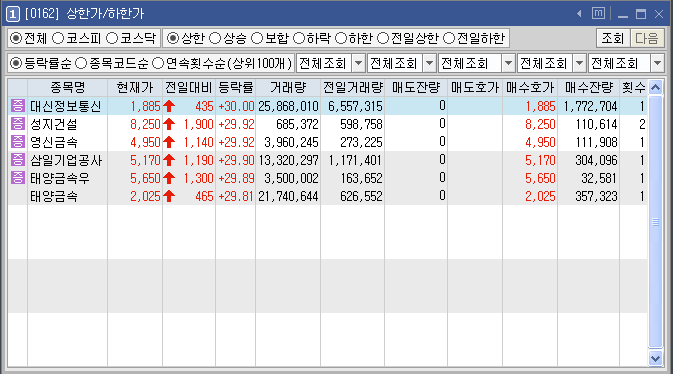The image size is (673, 374).
Task: Select the 전일하한 radio button
Action: point(449,38)
